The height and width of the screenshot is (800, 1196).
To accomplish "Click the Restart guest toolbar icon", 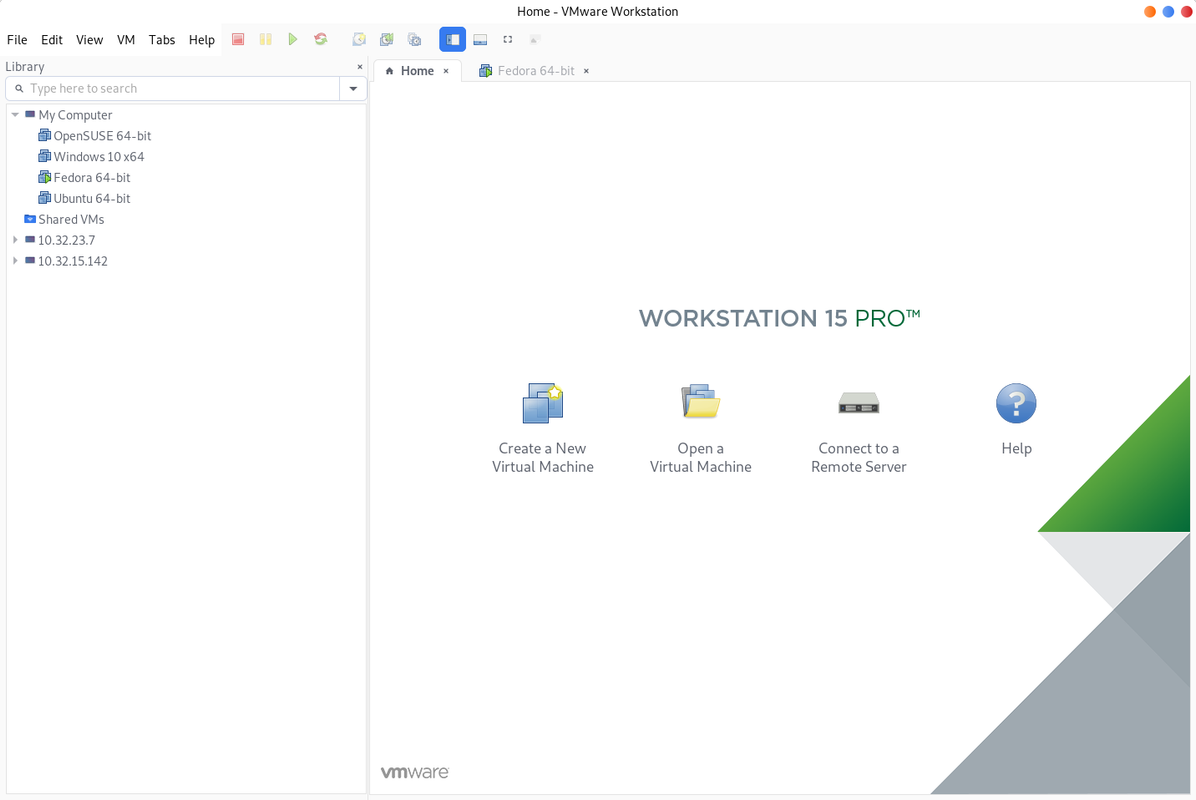I will click(x=320, y=39).
